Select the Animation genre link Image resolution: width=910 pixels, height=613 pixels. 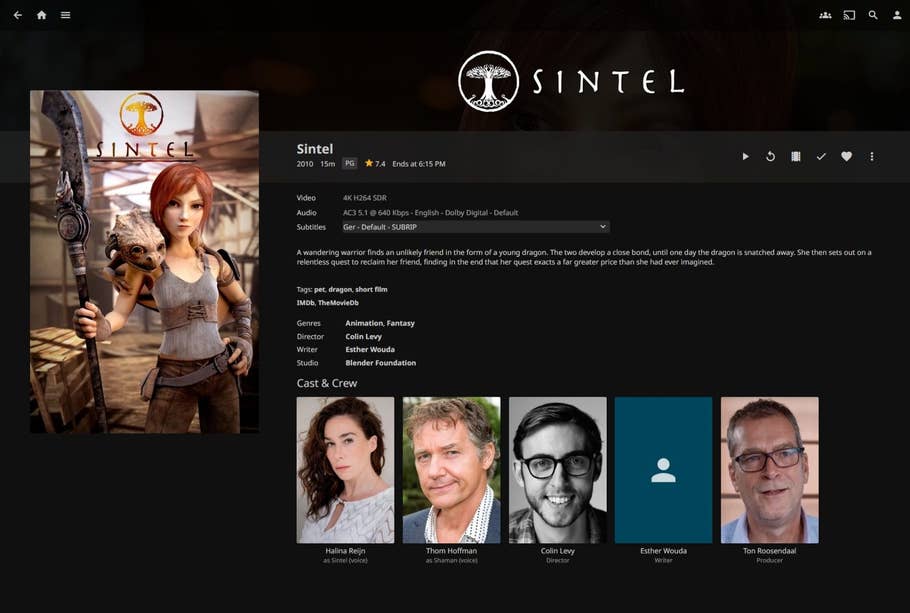(x=363, y=324)
